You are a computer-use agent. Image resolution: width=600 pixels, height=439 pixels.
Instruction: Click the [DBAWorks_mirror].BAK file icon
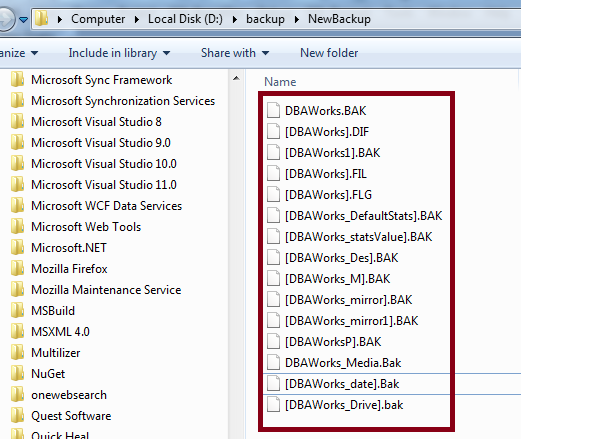tap(273, 299)
